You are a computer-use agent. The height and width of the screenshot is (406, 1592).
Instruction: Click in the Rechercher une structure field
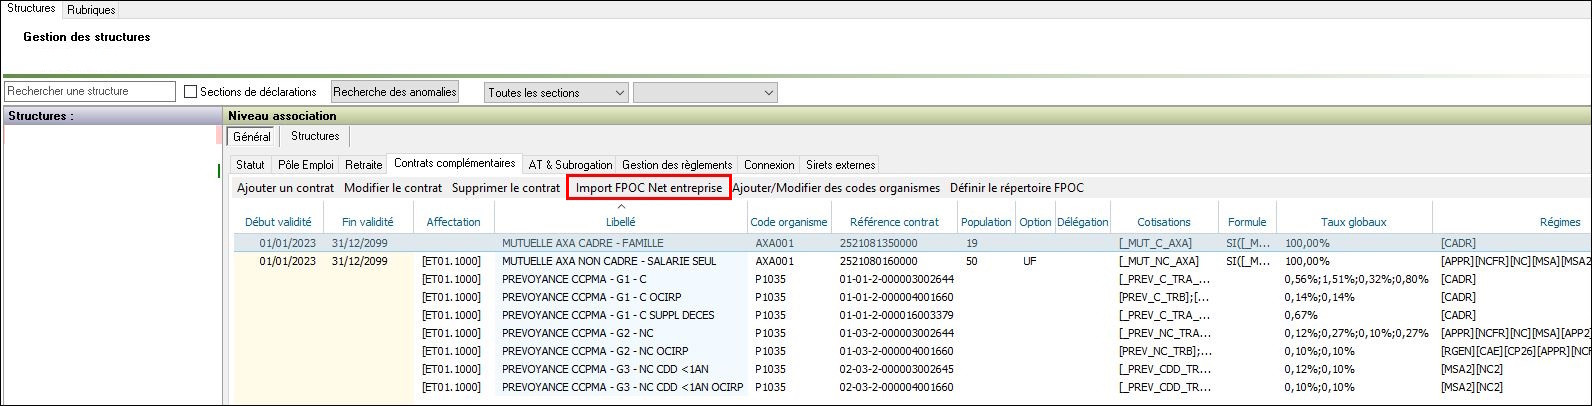89,91
